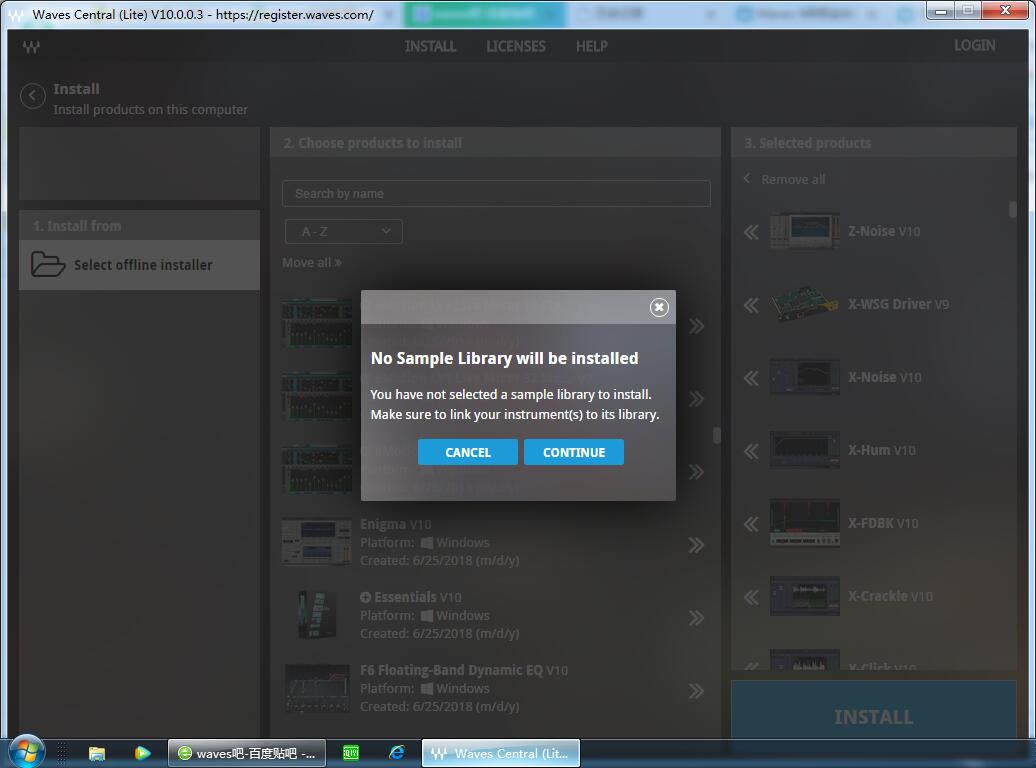
Task: Click the X-WSG Driver card thumbnail
Action: tap(805, 304)
